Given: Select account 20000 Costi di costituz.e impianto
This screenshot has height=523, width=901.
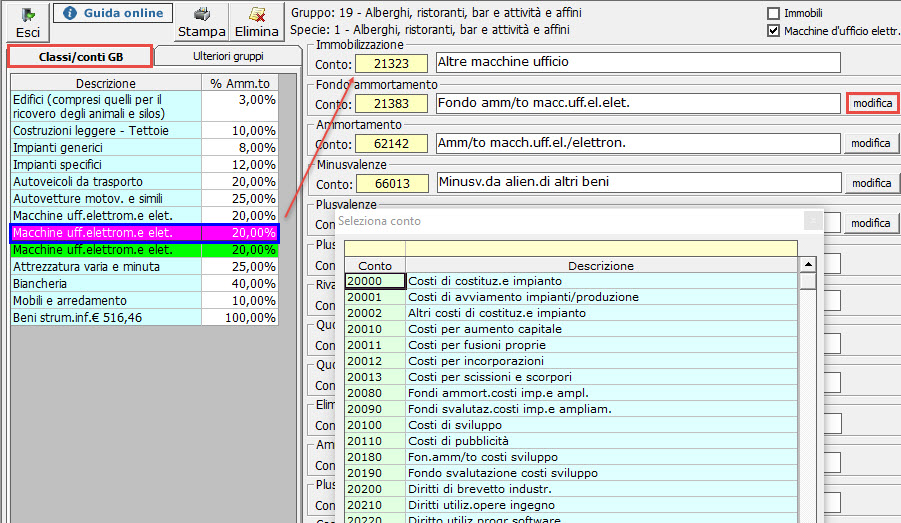Looking at the screenshot, I should 571,281.
